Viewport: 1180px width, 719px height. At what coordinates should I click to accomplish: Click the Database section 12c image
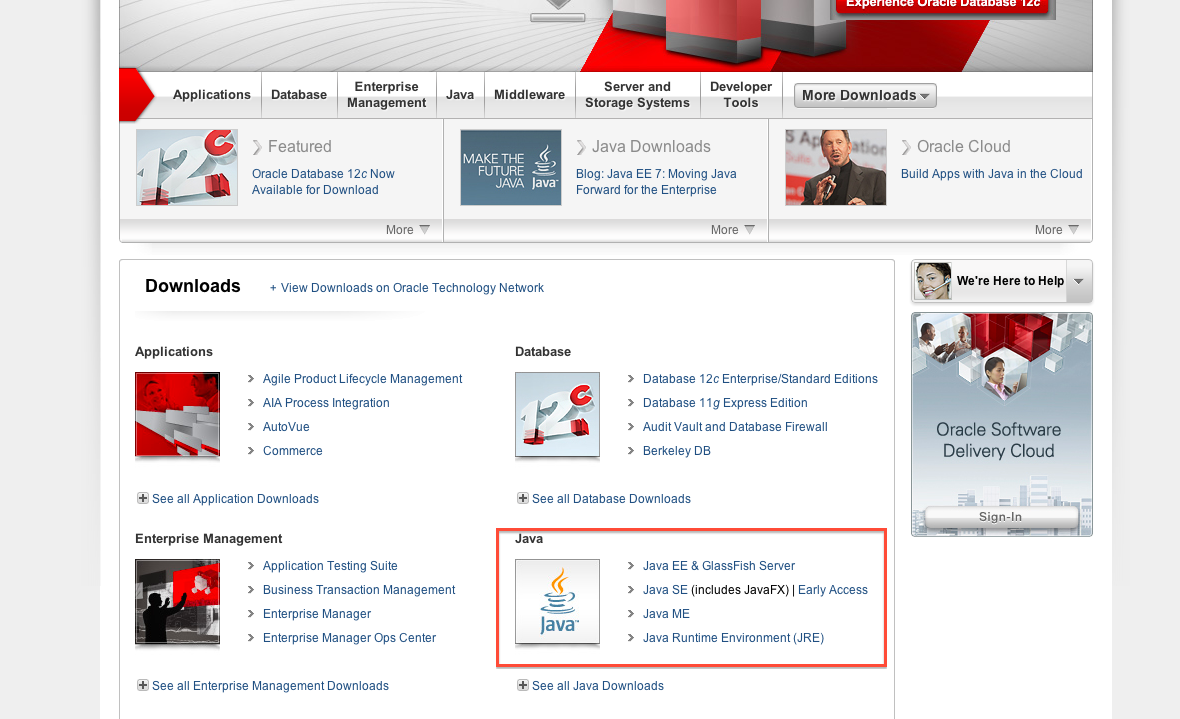click(x=558, y=414)
